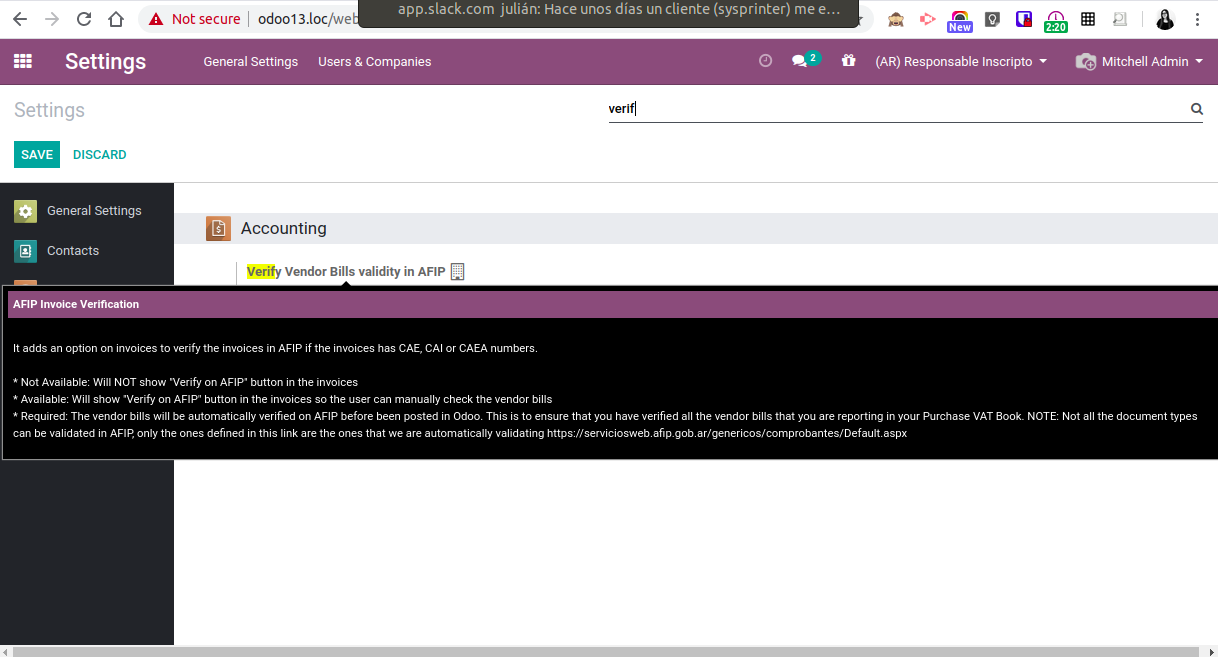Viewport: 1218px width, 657px height.
Task: Click the lightbulb extension icon
Action: pyautogui.click(x=992, y=19)
